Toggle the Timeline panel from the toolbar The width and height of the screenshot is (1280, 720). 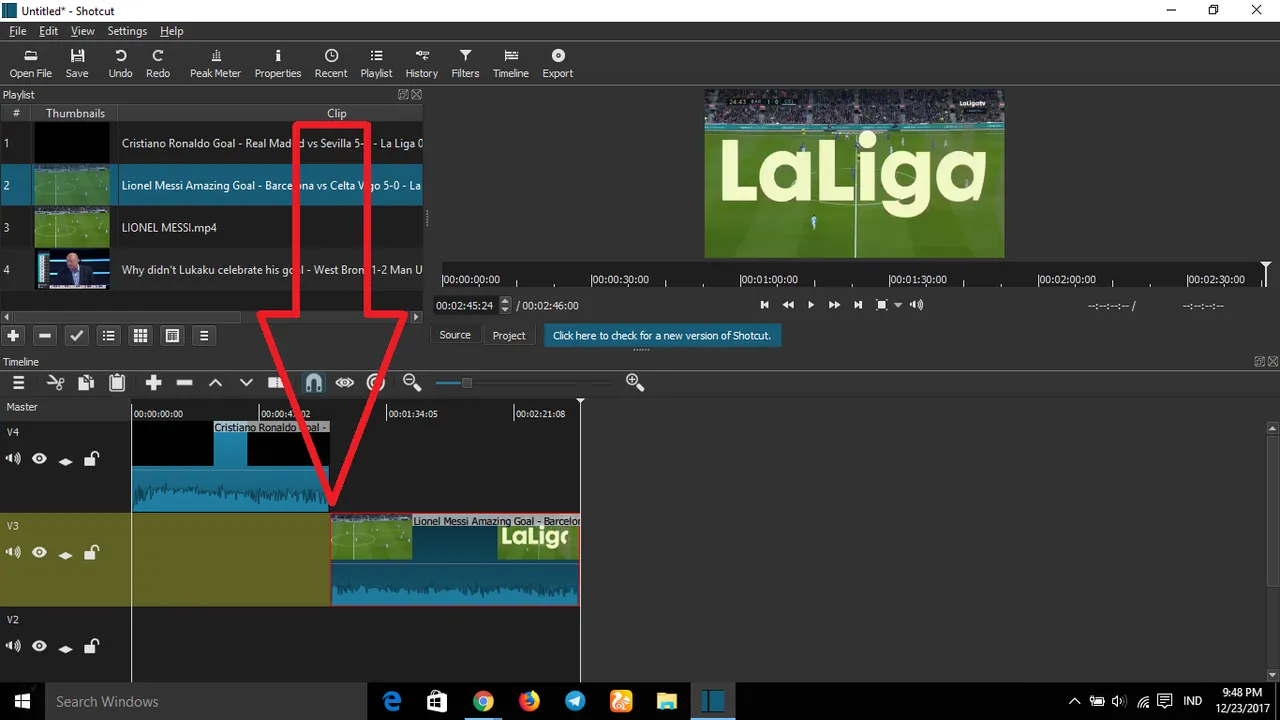511,64
